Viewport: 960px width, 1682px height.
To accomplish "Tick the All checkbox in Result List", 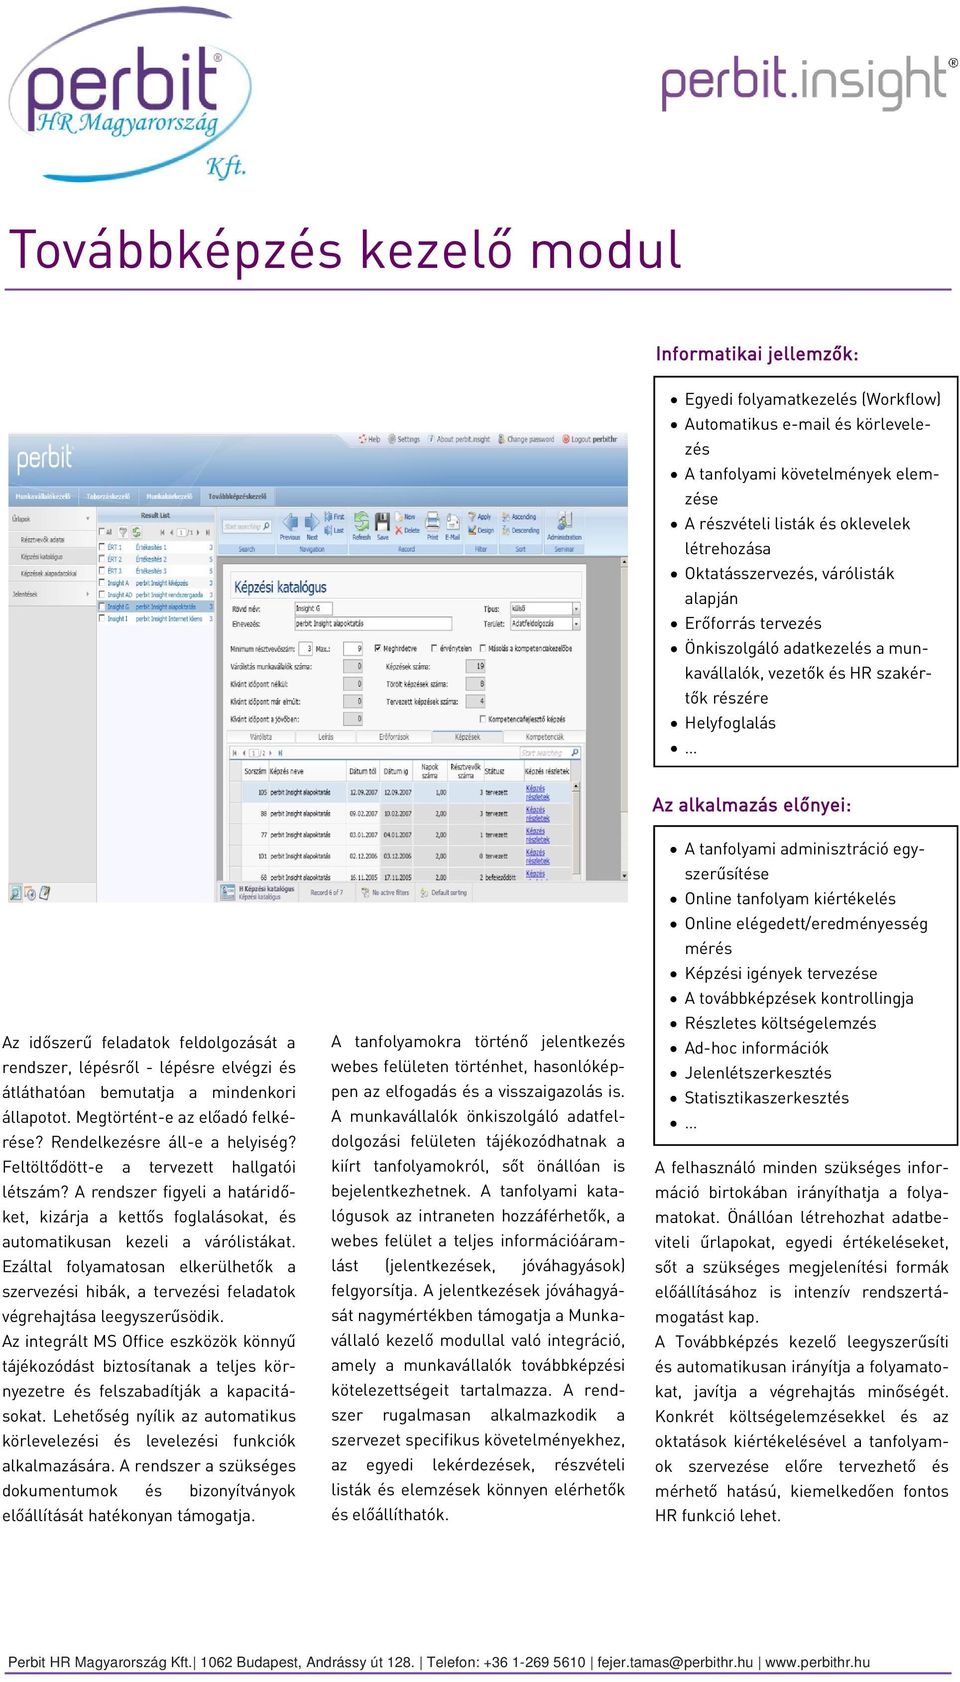I will coord(101,532).
